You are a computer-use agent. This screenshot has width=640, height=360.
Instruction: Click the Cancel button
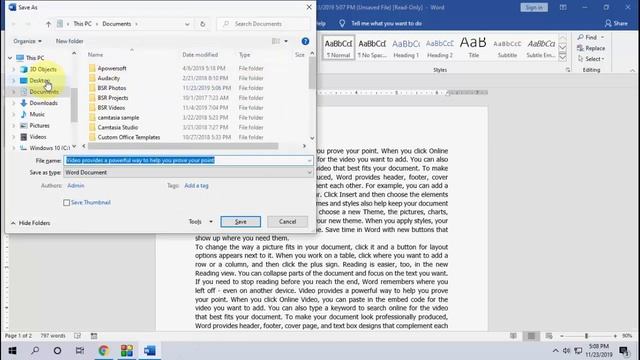click(287, 222)
